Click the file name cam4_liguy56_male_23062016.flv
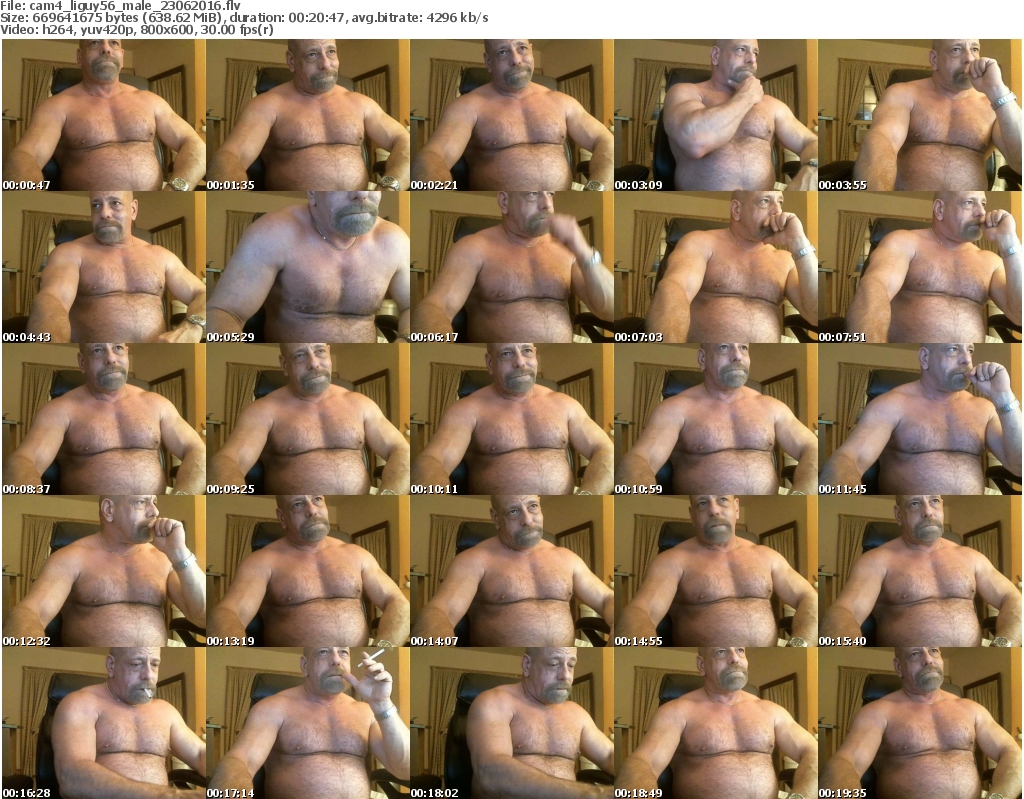Viewport: 1024px width, 799px height. 135,6
